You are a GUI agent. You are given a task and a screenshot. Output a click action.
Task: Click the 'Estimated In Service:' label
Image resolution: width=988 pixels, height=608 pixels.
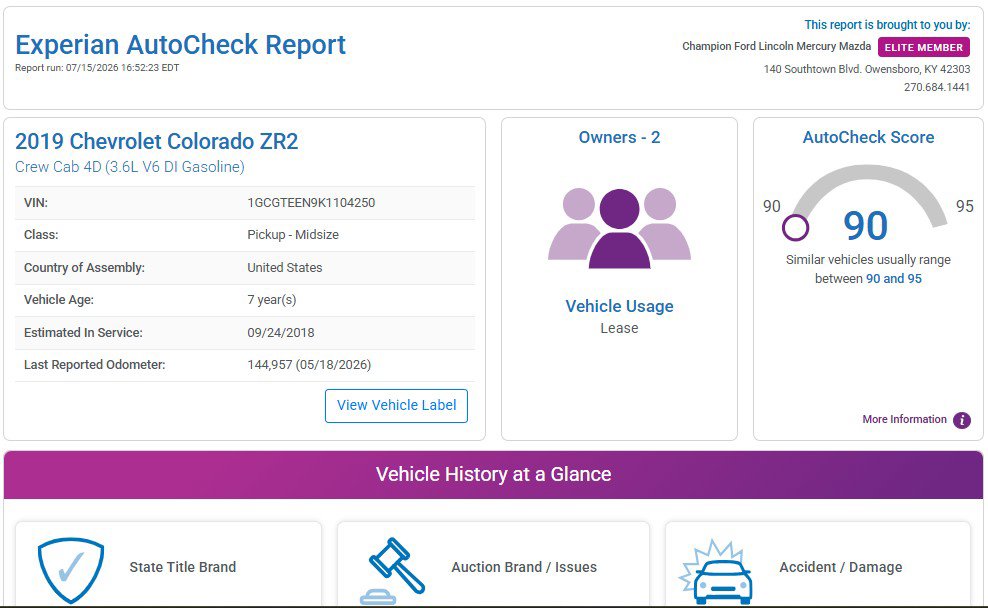pos(83,333)
